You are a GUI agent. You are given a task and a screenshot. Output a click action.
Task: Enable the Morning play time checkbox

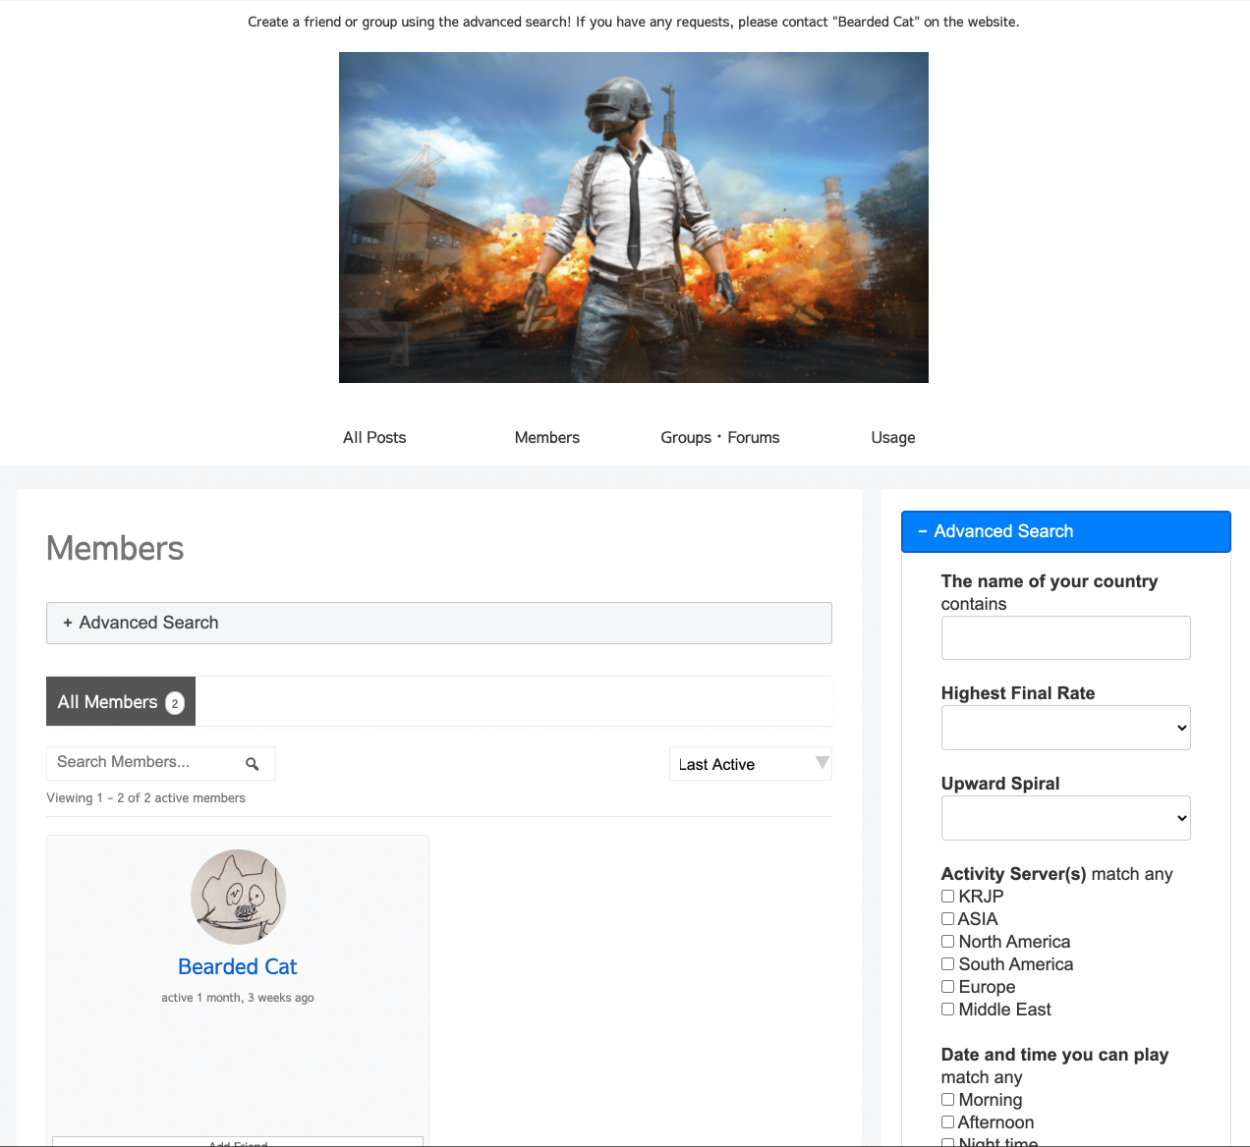click(x=947, y=1100)
